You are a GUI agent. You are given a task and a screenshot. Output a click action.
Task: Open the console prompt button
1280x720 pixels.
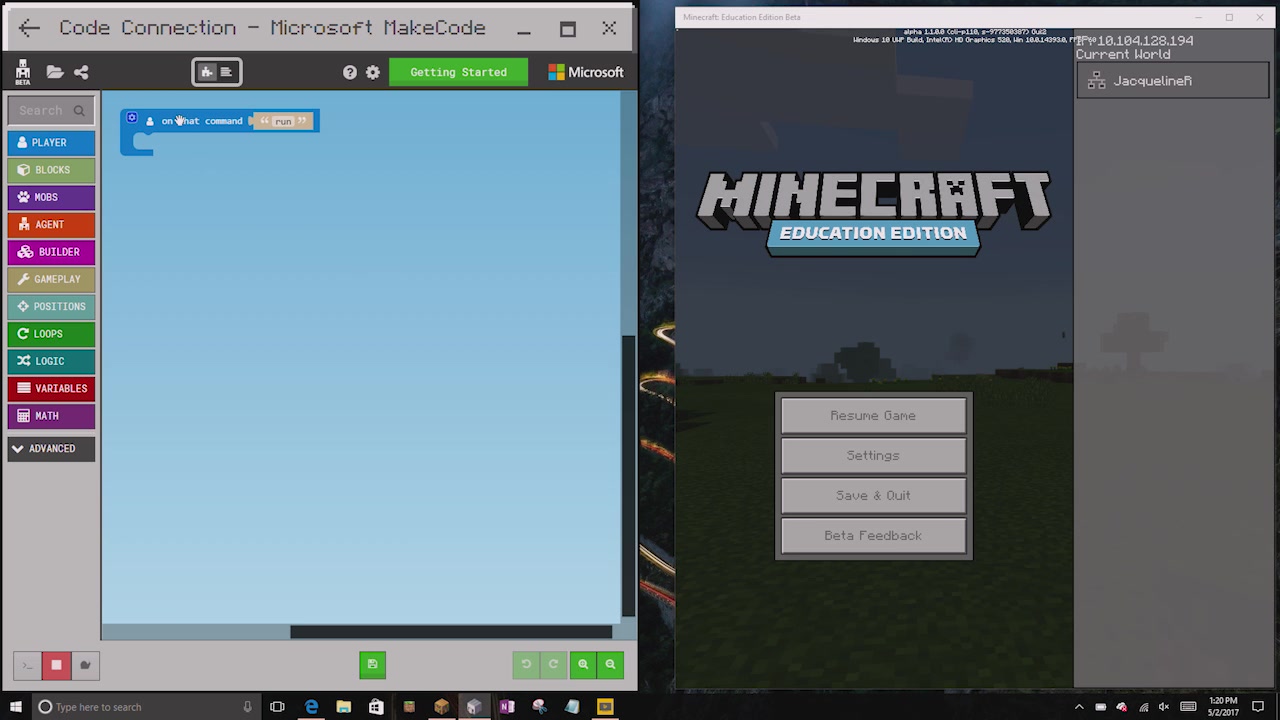tap(27, 665)
